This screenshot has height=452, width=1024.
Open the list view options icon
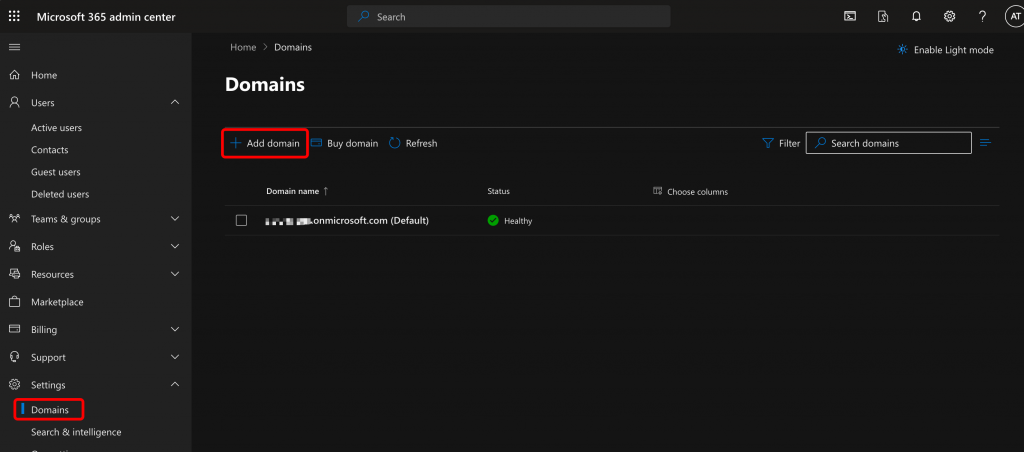[985, 143]
